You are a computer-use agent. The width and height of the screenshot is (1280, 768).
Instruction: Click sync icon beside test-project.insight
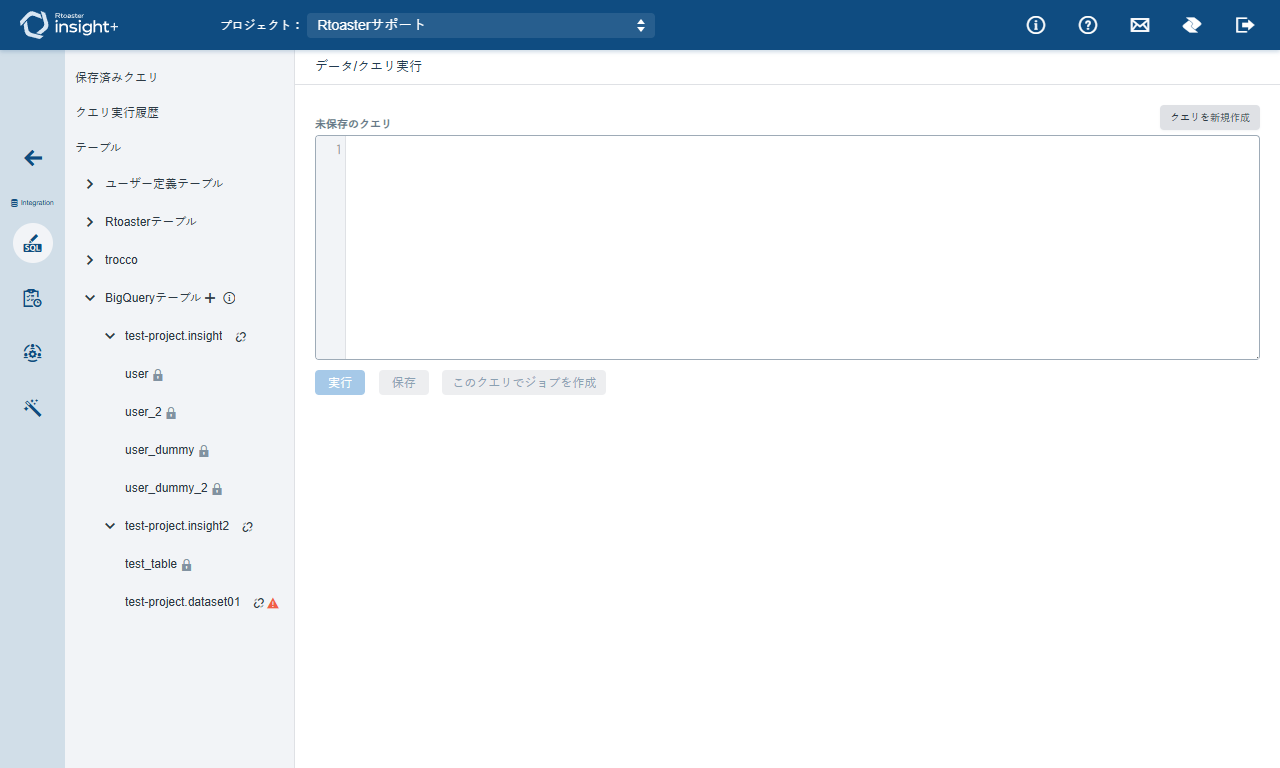pos(241,337)
